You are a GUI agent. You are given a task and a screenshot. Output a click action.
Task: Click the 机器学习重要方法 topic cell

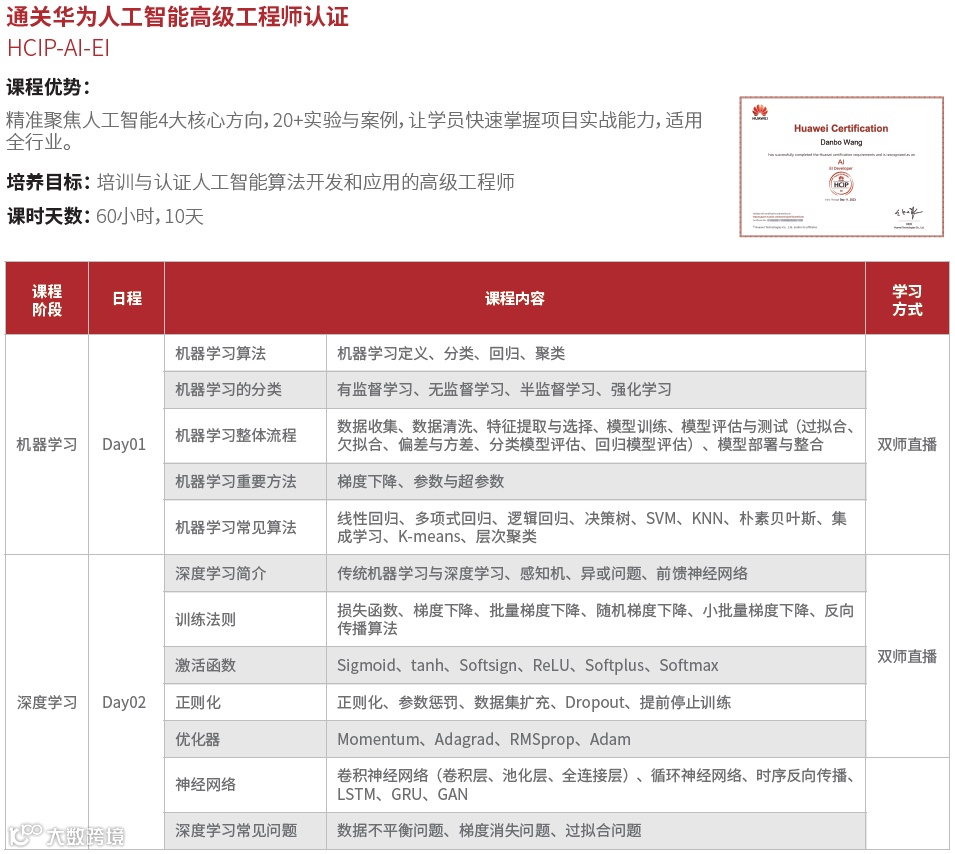point(245,481)
